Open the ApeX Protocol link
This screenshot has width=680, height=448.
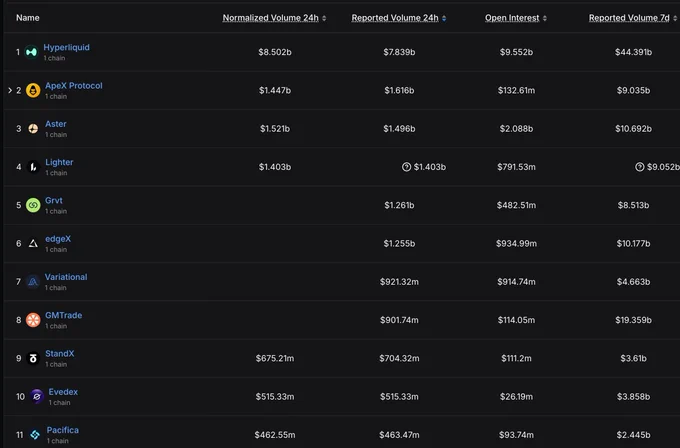74,85
